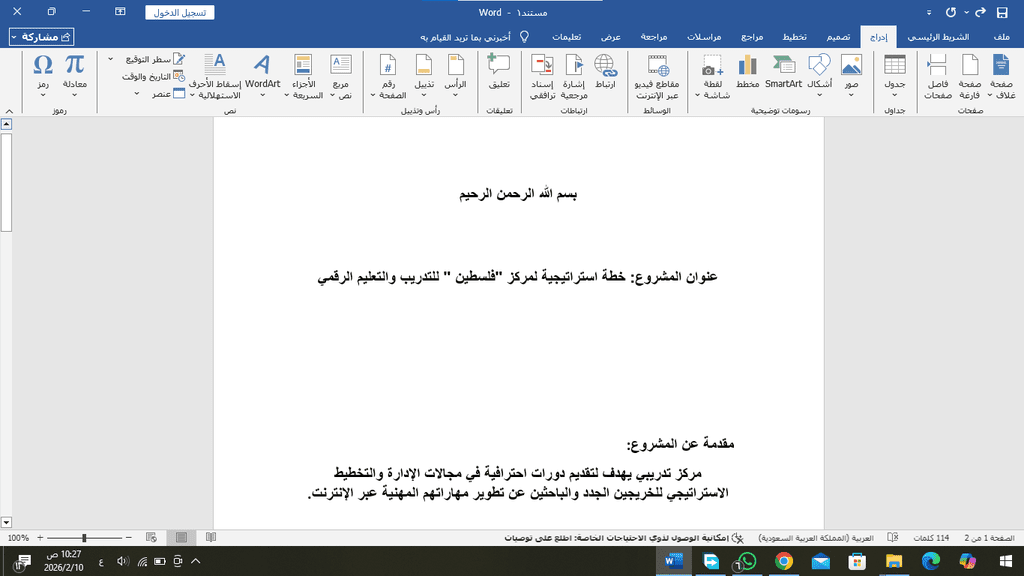
Task: Insert online video (مقاطع فيديو عبر الإنترنت)
Action: (x=658, y=75)
